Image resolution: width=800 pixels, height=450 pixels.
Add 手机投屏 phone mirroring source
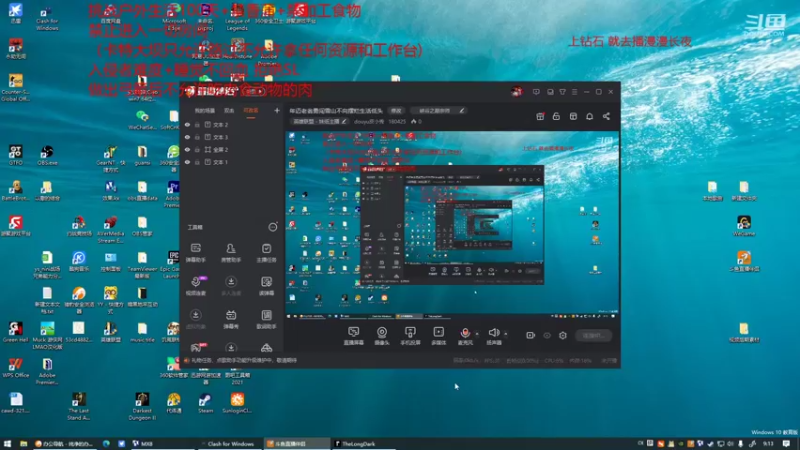410,336
